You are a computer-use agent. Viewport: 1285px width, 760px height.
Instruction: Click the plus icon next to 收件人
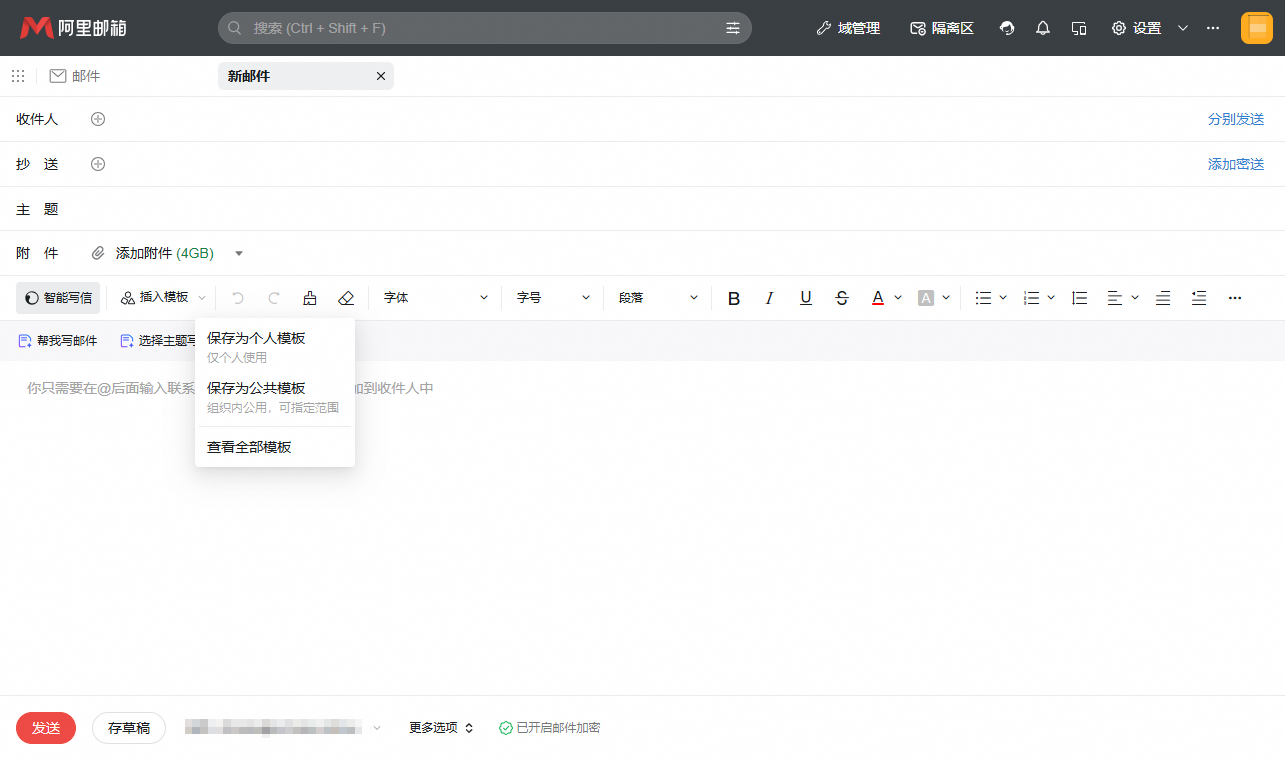98,119
